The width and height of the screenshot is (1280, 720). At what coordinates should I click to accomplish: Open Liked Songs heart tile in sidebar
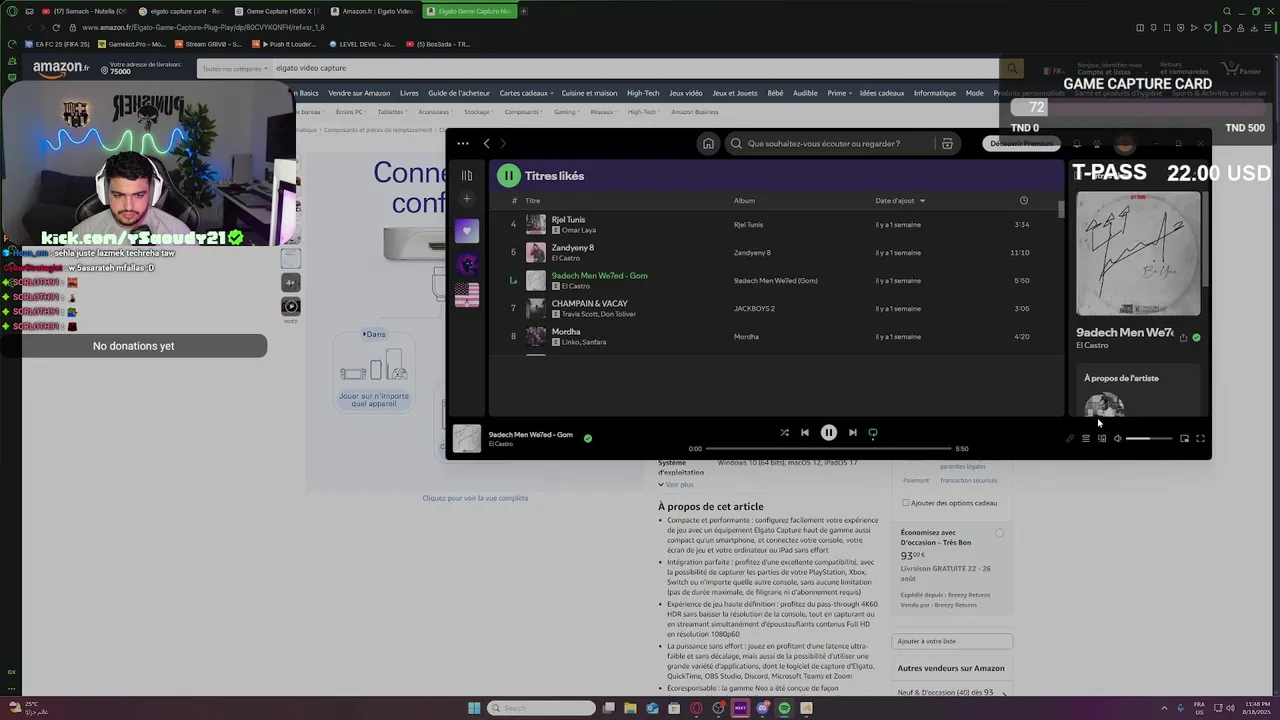466,231
